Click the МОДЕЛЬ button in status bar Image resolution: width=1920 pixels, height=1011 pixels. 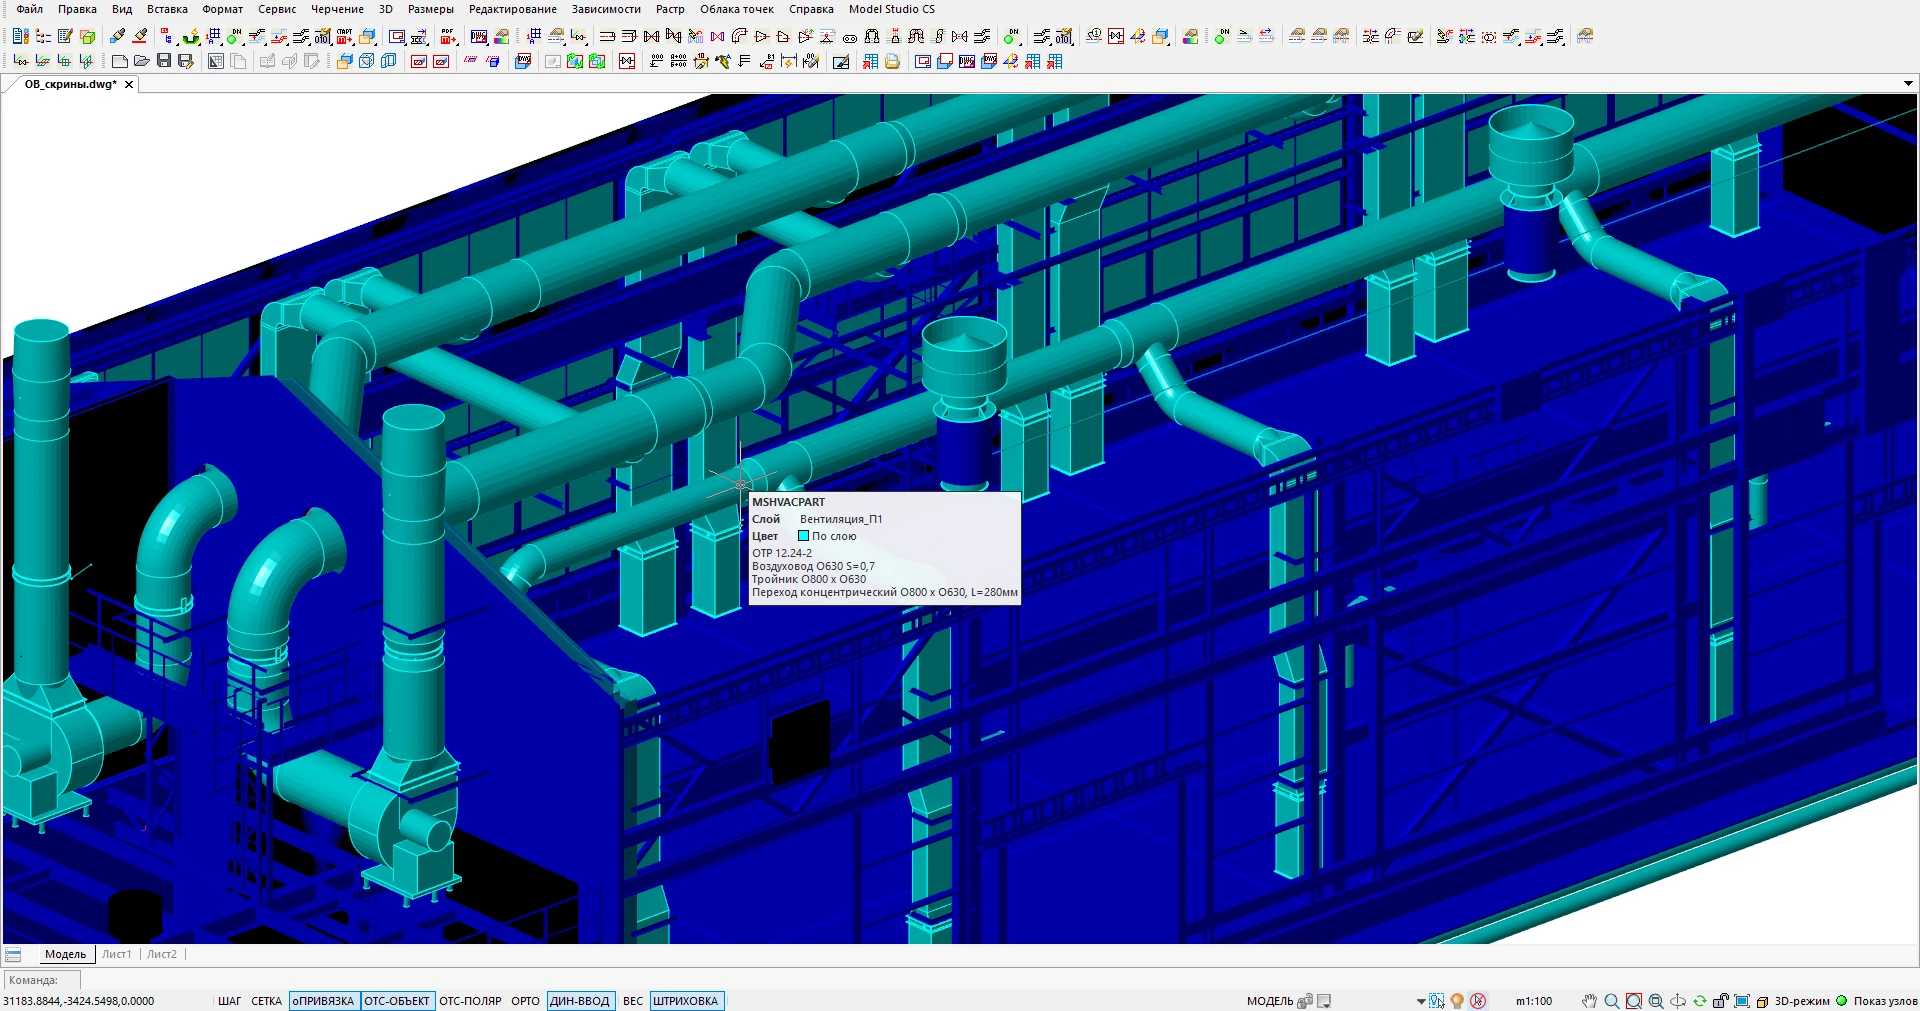point(1269,1001)
